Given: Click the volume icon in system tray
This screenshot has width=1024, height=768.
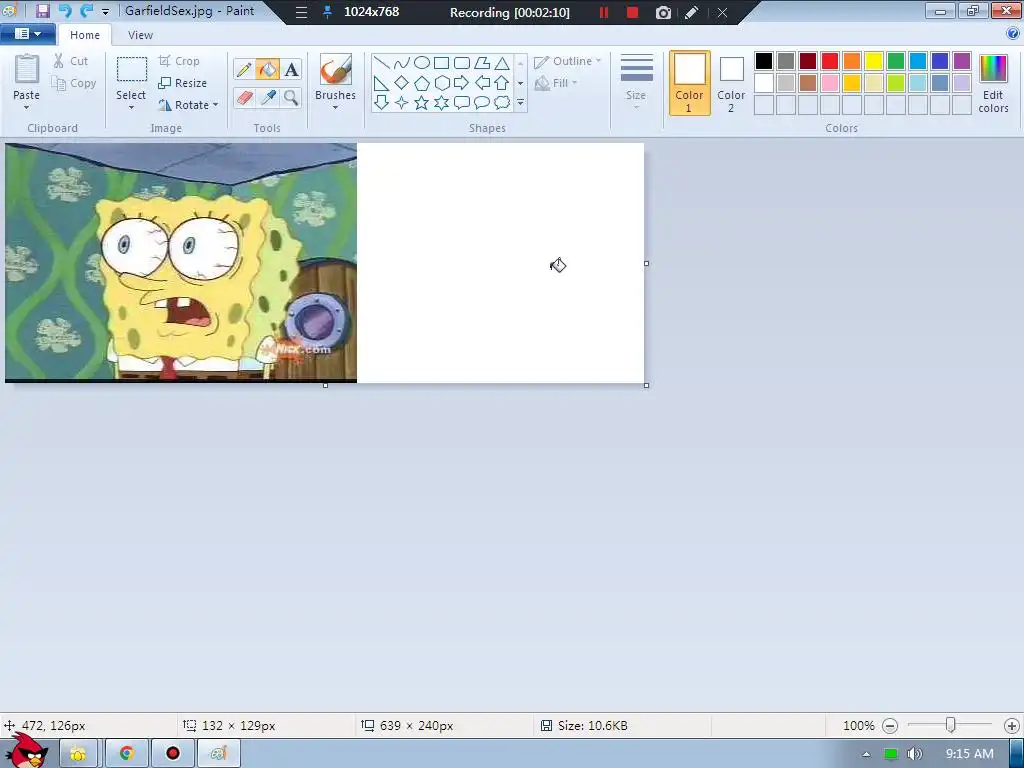Looking at the screenshot, I should [x=915, y=754].
